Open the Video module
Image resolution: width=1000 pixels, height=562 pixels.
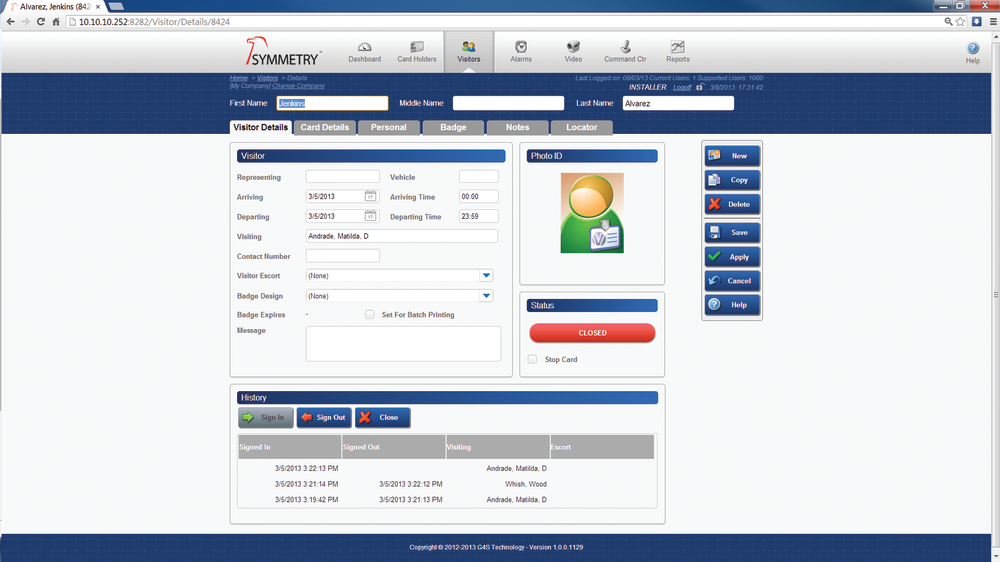[x=573, y=52]
